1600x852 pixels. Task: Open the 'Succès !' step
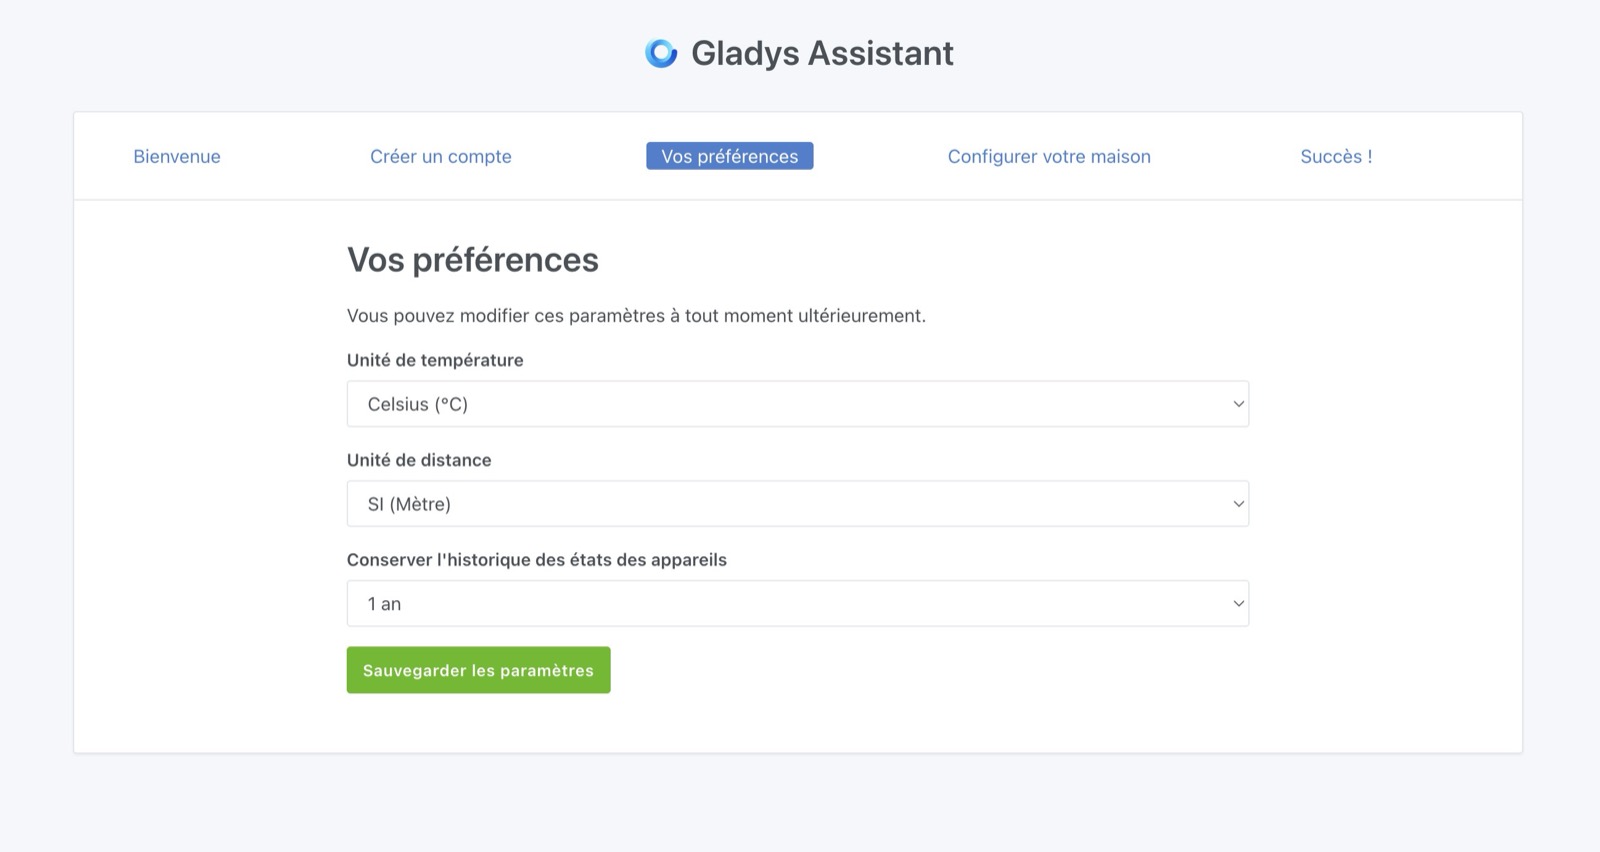point(1337,156)
